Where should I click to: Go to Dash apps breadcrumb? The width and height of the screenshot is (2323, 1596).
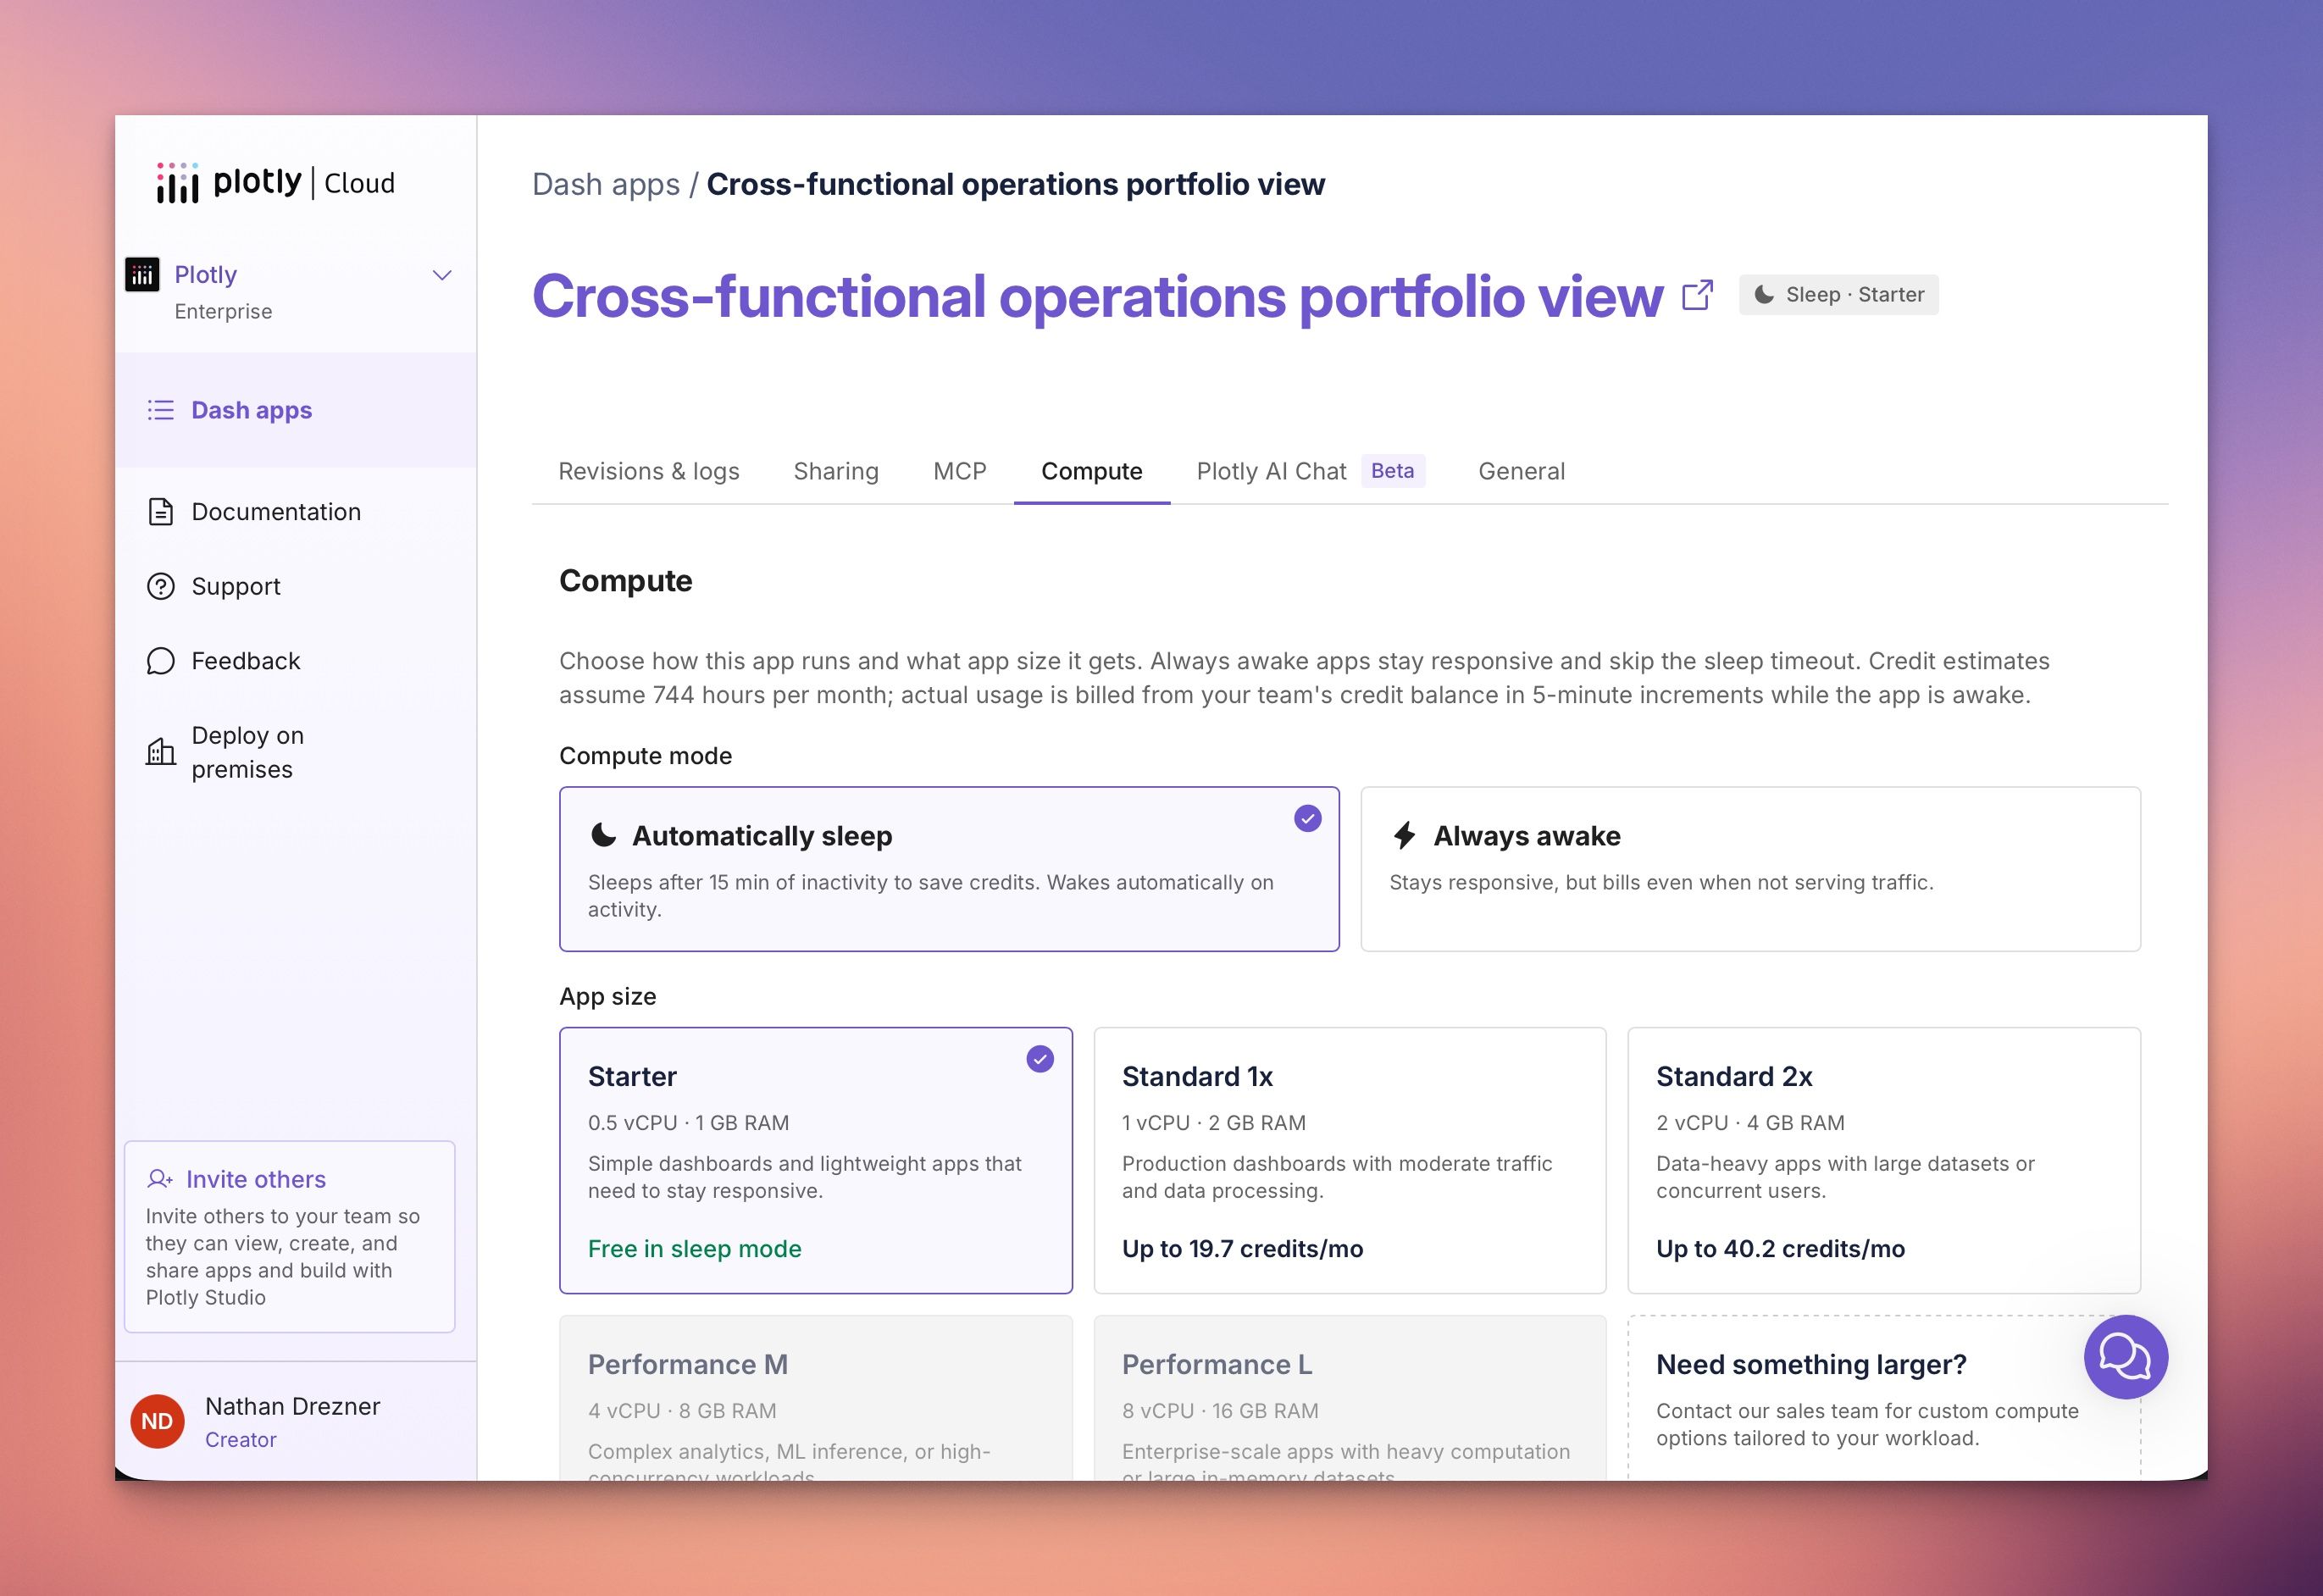(x=606, y=184)
